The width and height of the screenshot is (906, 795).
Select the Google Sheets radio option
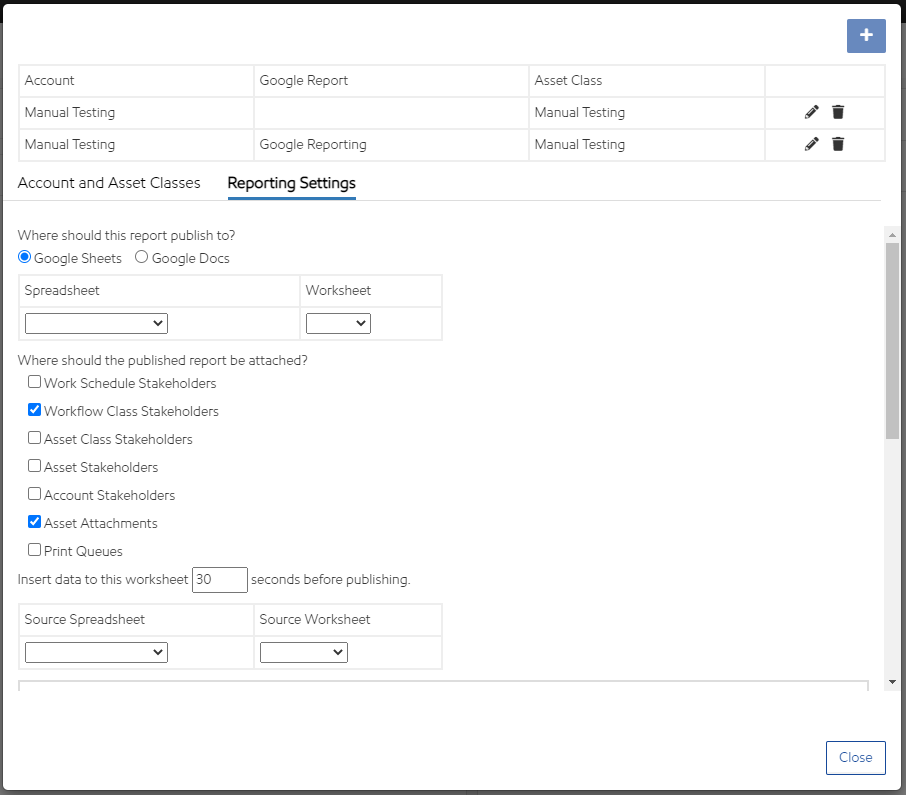(x=25, y=258)
